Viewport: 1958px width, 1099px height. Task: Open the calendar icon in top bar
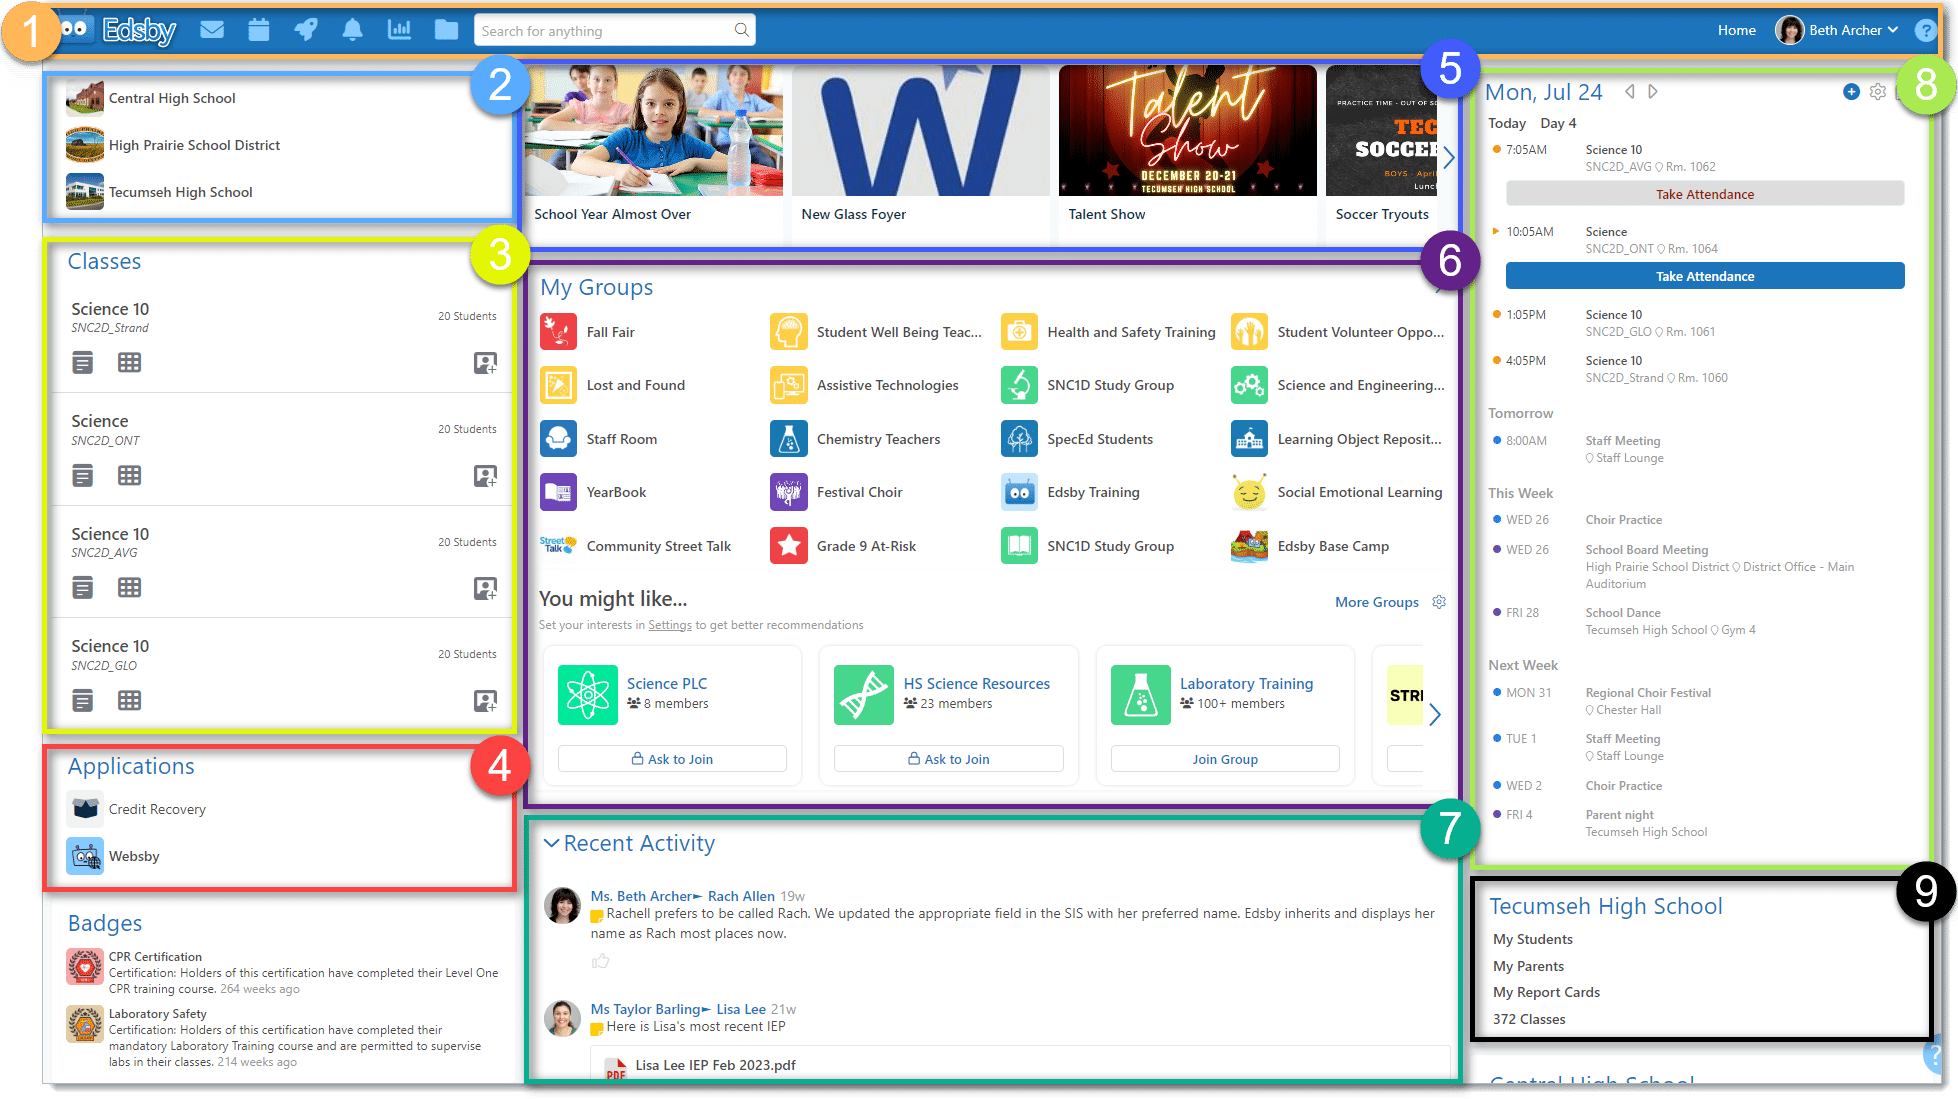259,30
